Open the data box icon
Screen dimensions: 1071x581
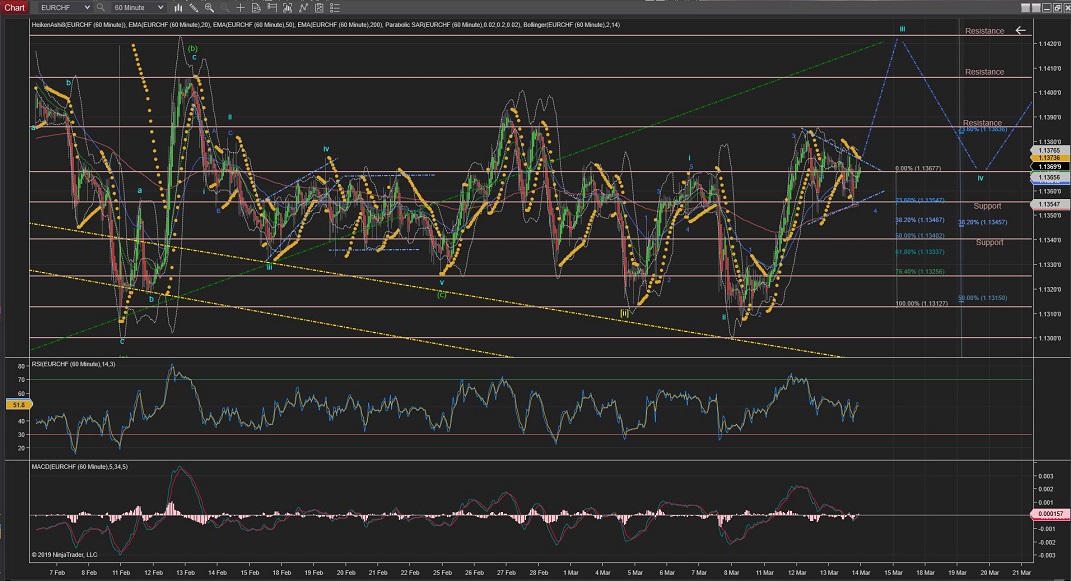(256, 7)
